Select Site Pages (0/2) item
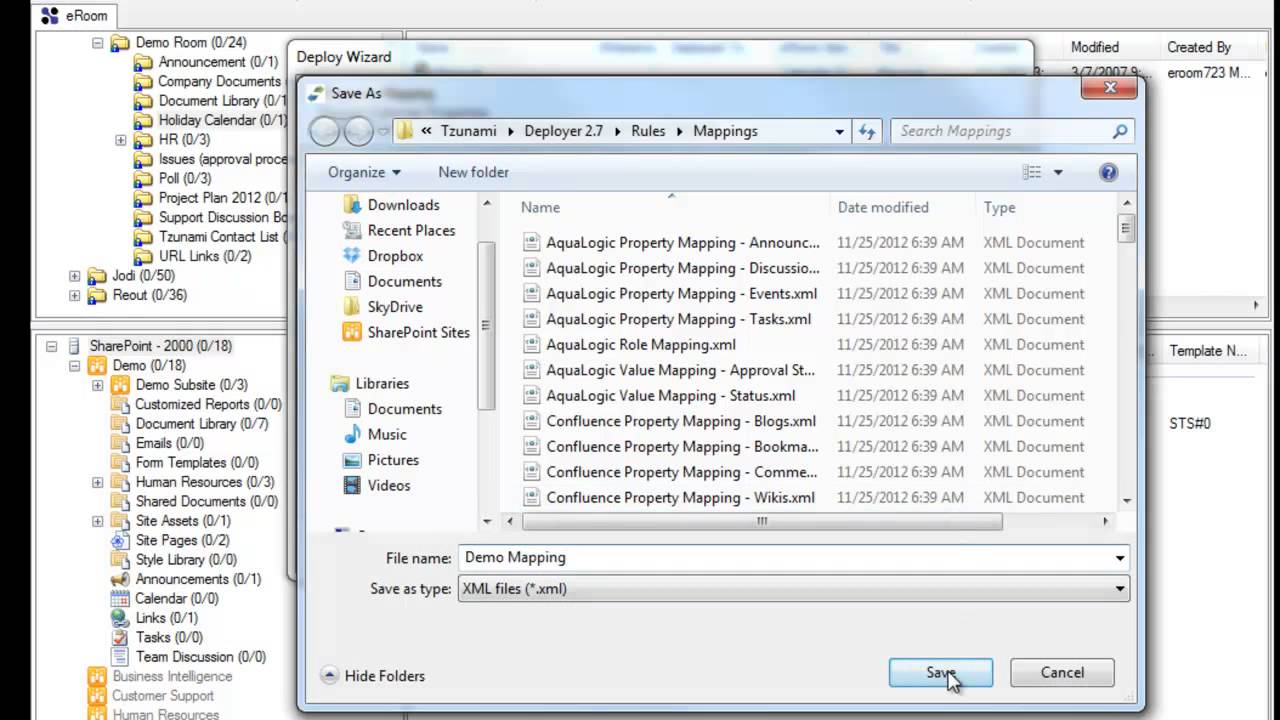This screenshot has width=1280, height=720. pos(182,540)
